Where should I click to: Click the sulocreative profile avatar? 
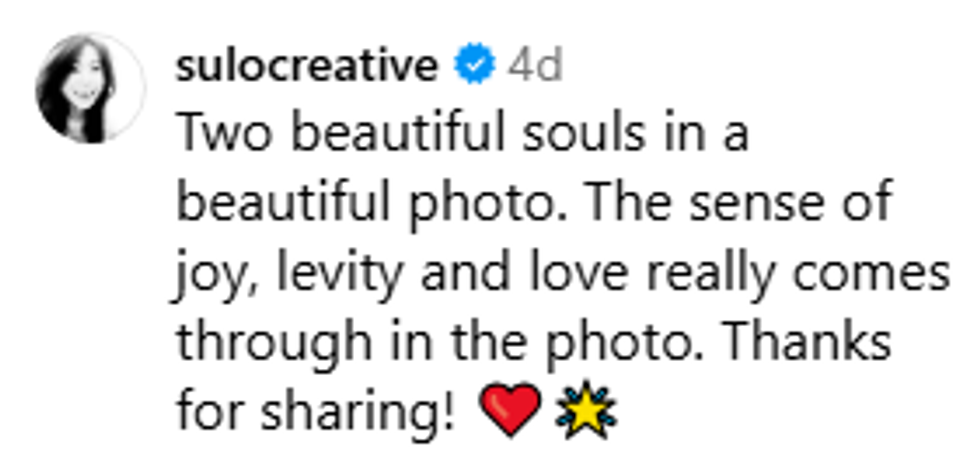(x=91, y=88)
